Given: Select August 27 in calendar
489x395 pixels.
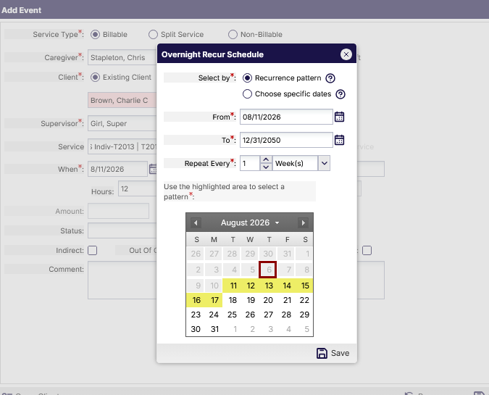Looking at the screenshot, I should click(268, 315).
